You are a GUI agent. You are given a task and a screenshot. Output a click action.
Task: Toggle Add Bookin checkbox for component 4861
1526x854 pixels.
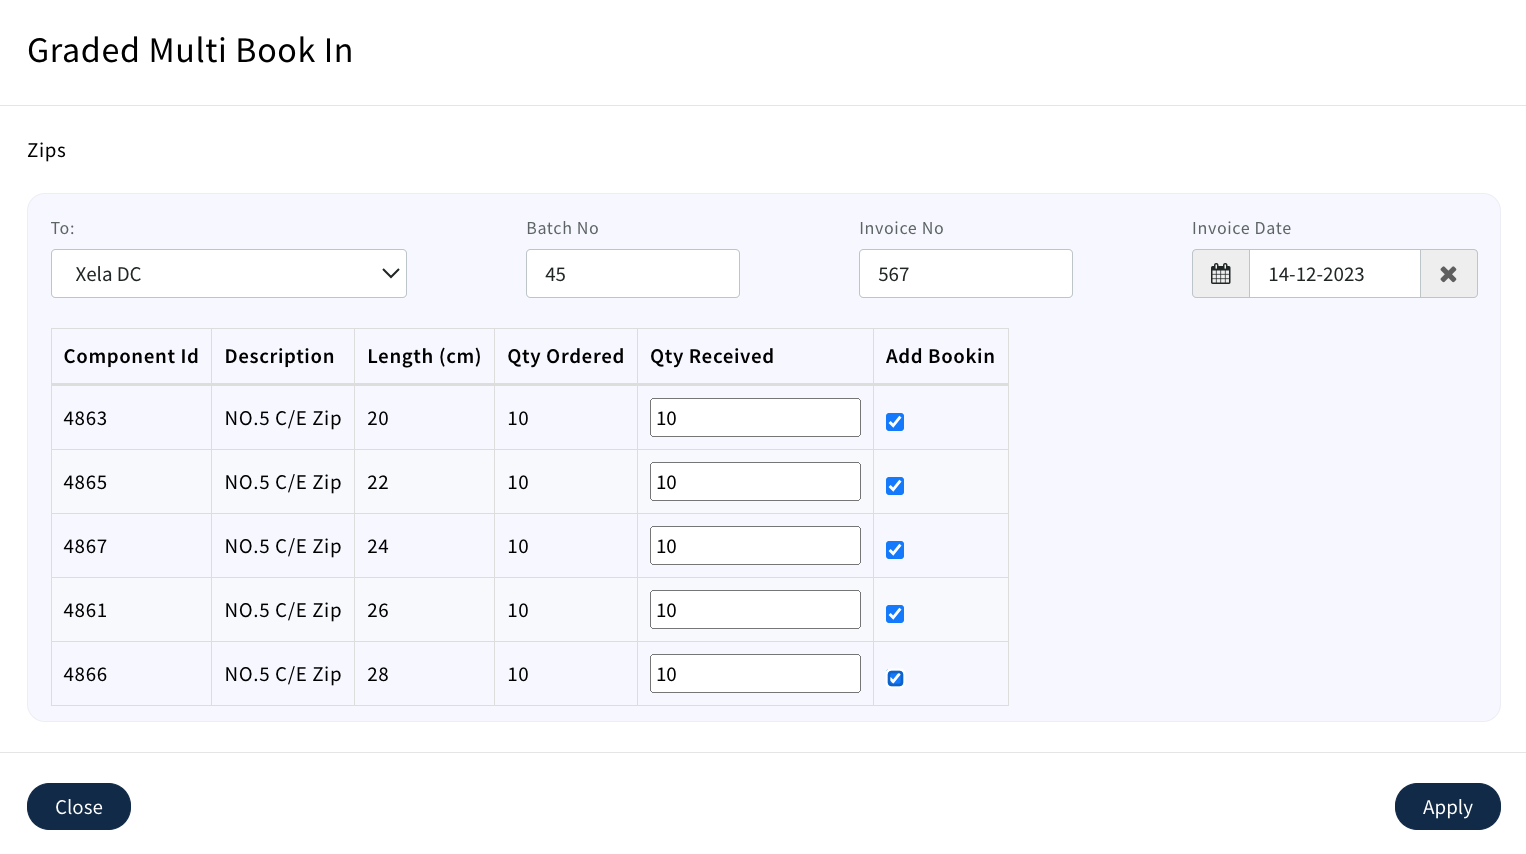895,614
